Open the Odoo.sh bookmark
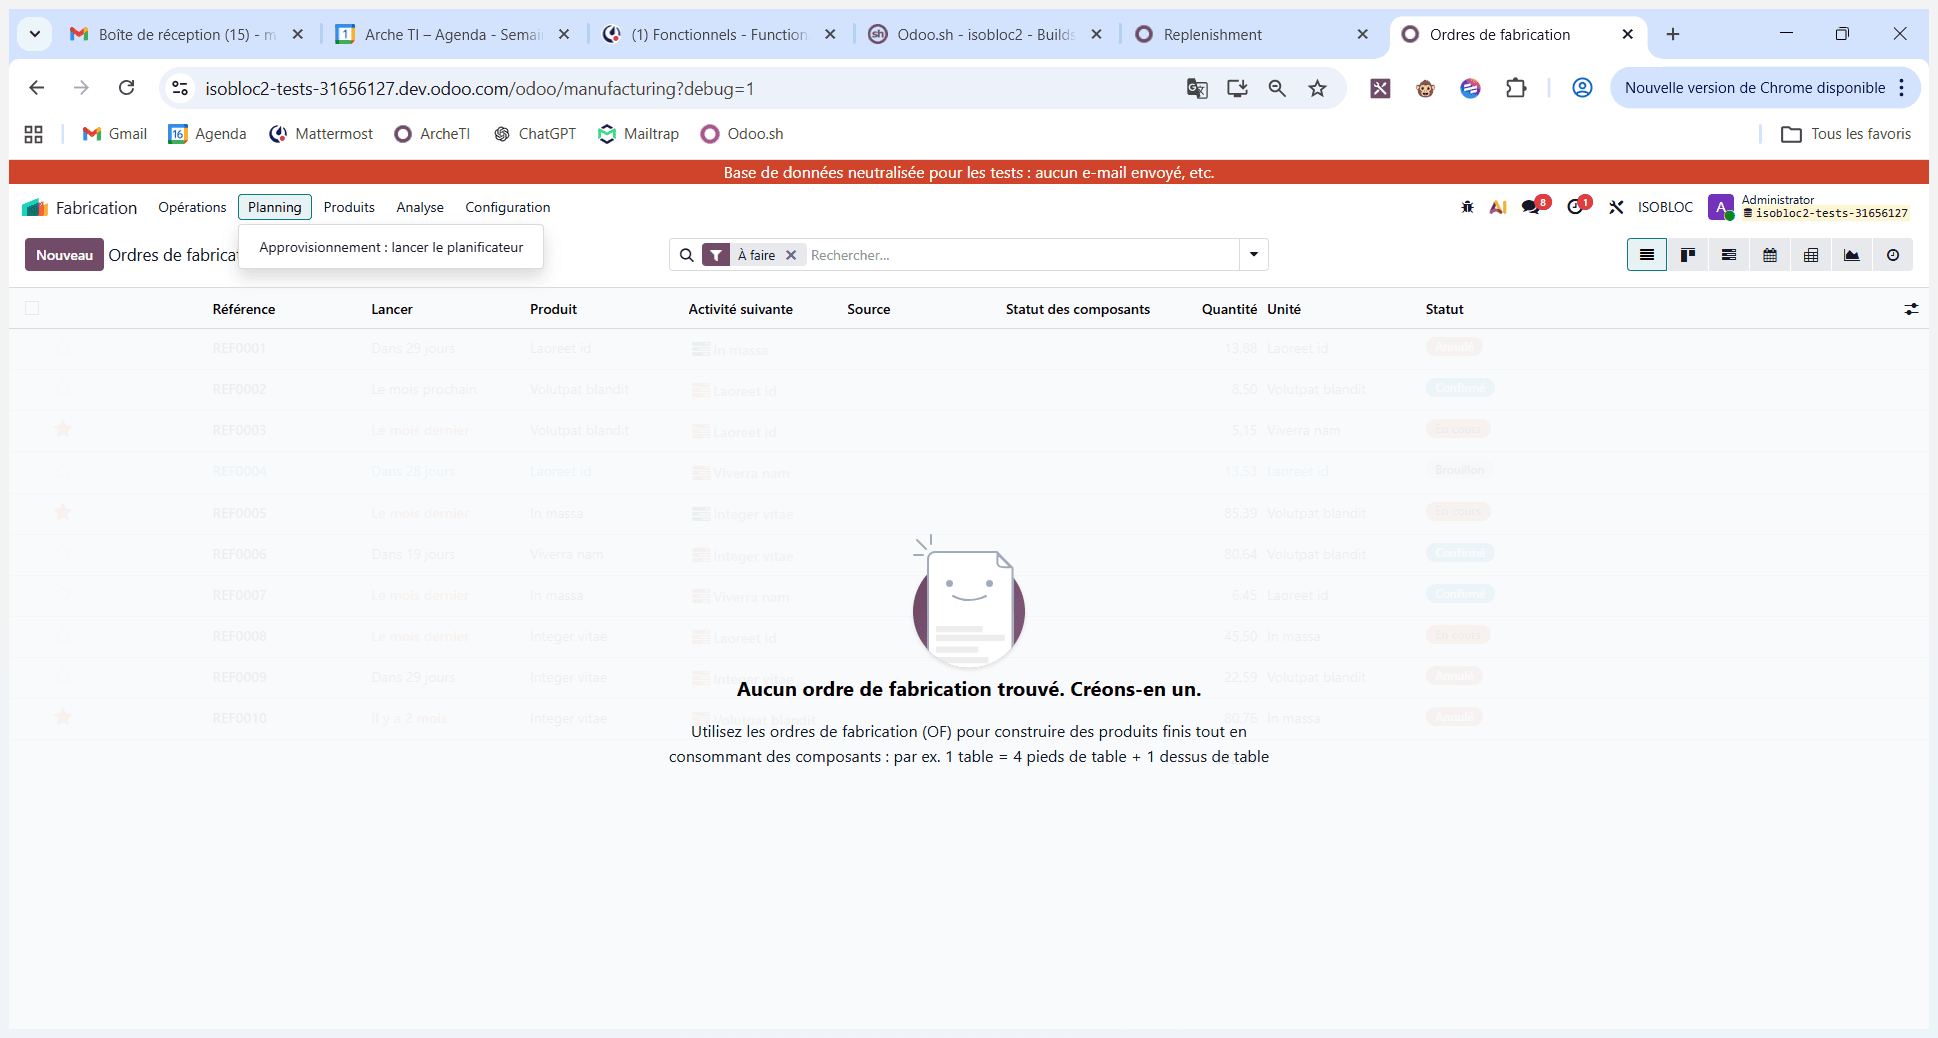The height and width of the screenshot is (1038, 1938). [742, 134]
